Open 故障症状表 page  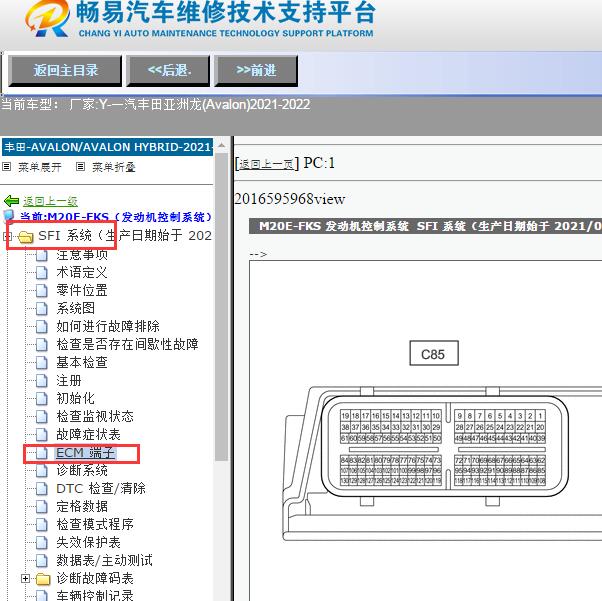click(x=88, y=434)
